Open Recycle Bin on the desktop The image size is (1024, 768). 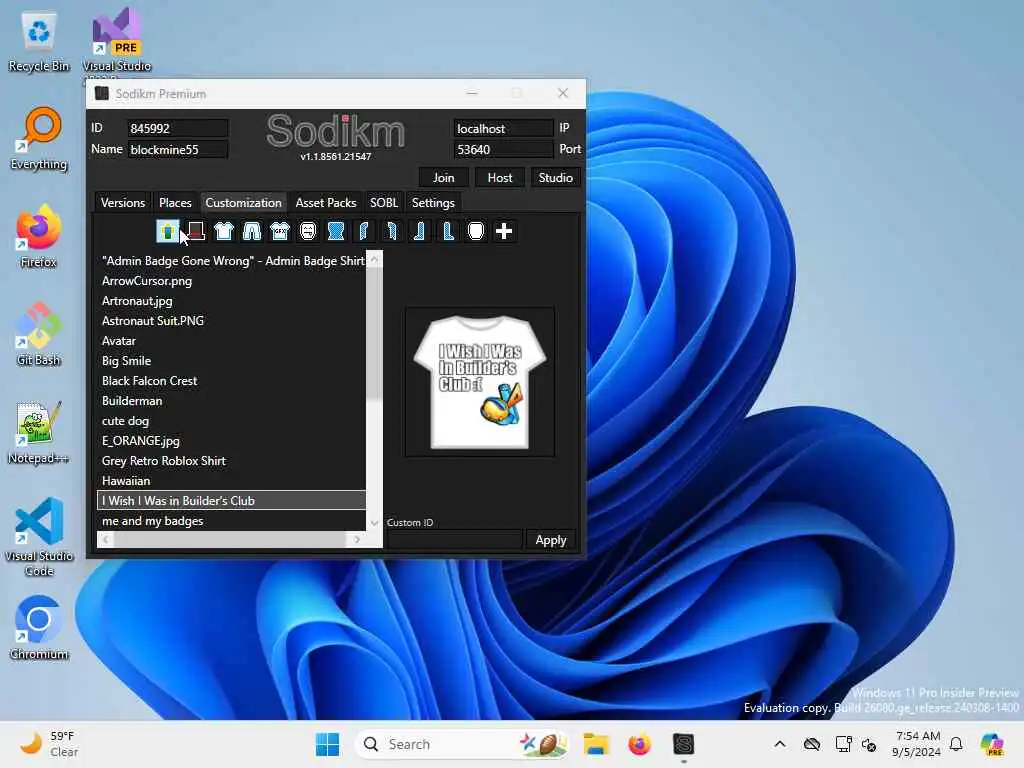click(x=39, y=40)
